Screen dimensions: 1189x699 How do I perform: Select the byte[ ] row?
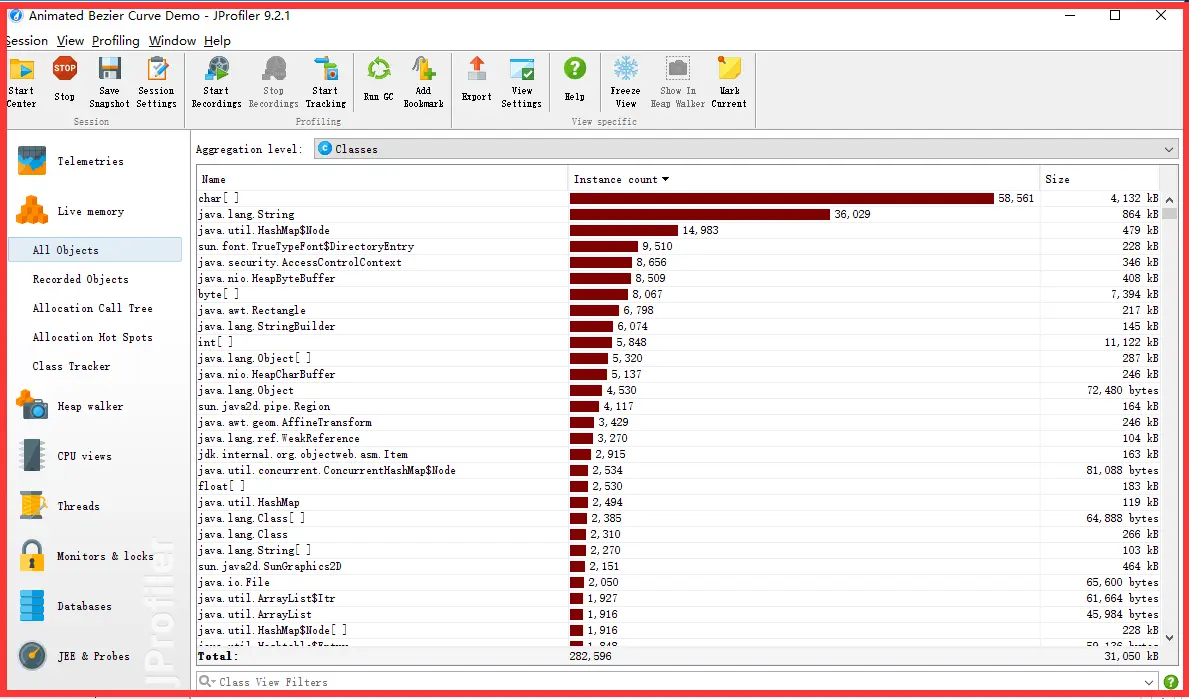pyautogui.click(x=679, y=294)
